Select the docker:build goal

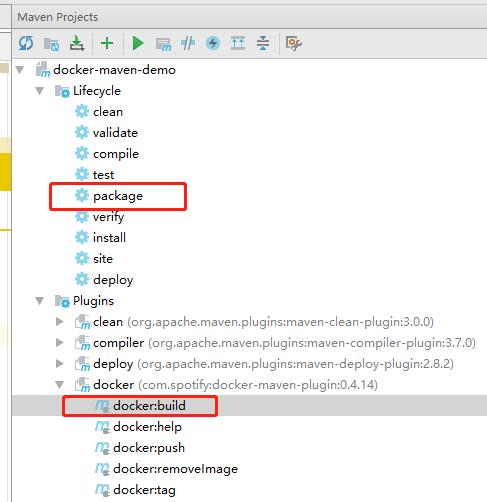coord(149,406)
